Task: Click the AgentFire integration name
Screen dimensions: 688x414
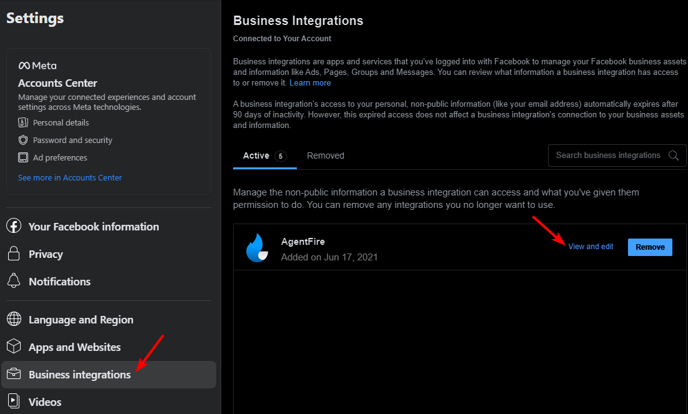Action: pos(303,241)
